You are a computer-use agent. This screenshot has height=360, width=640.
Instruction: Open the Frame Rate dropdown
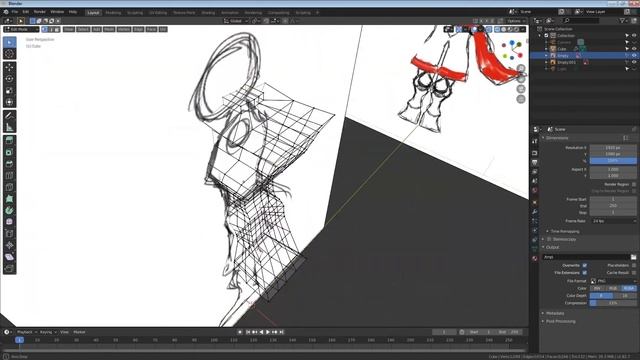(613, 221)
